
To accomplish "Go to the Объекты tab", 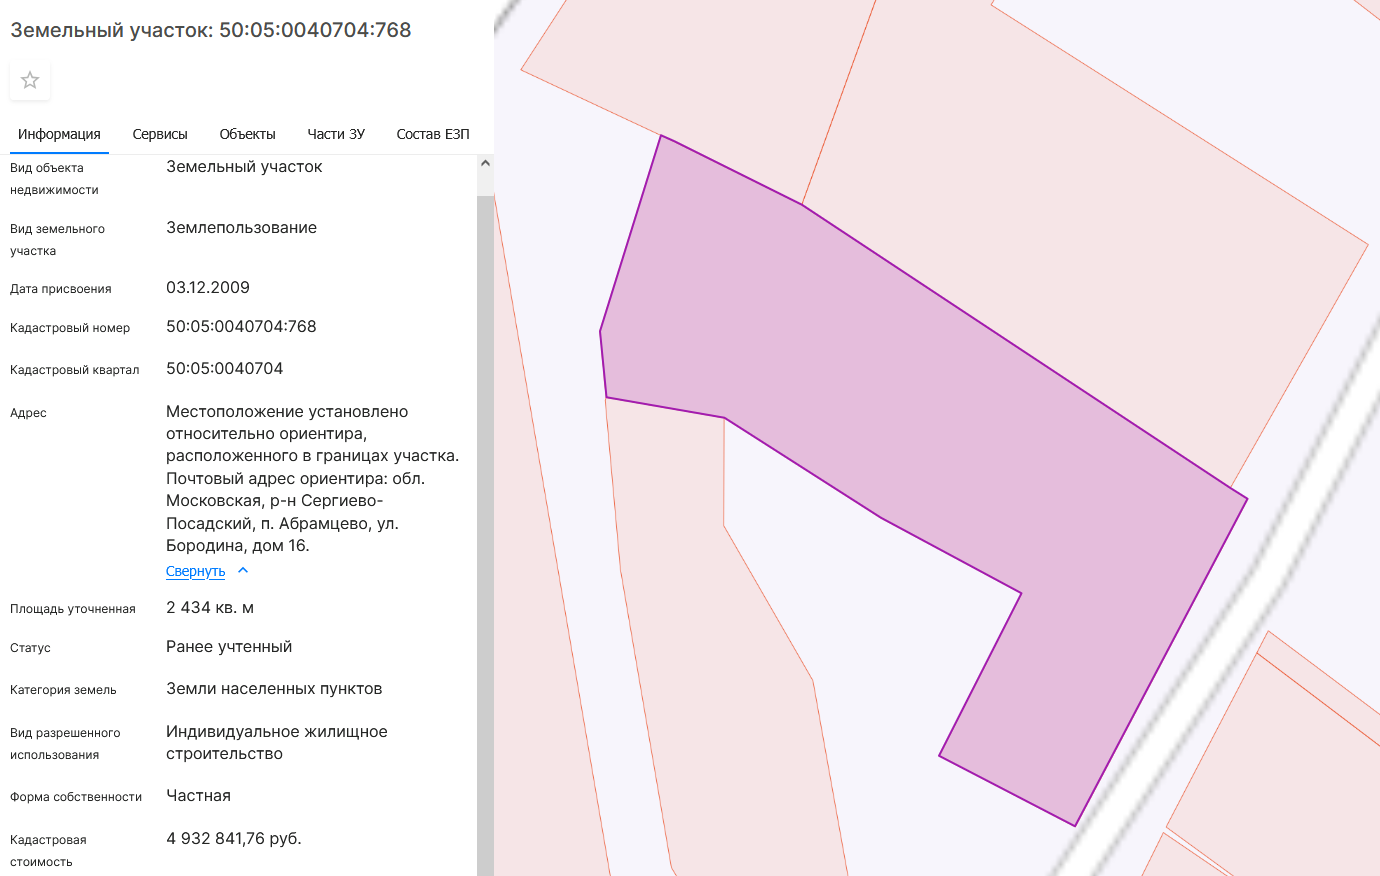I will [x=247, y=134].
